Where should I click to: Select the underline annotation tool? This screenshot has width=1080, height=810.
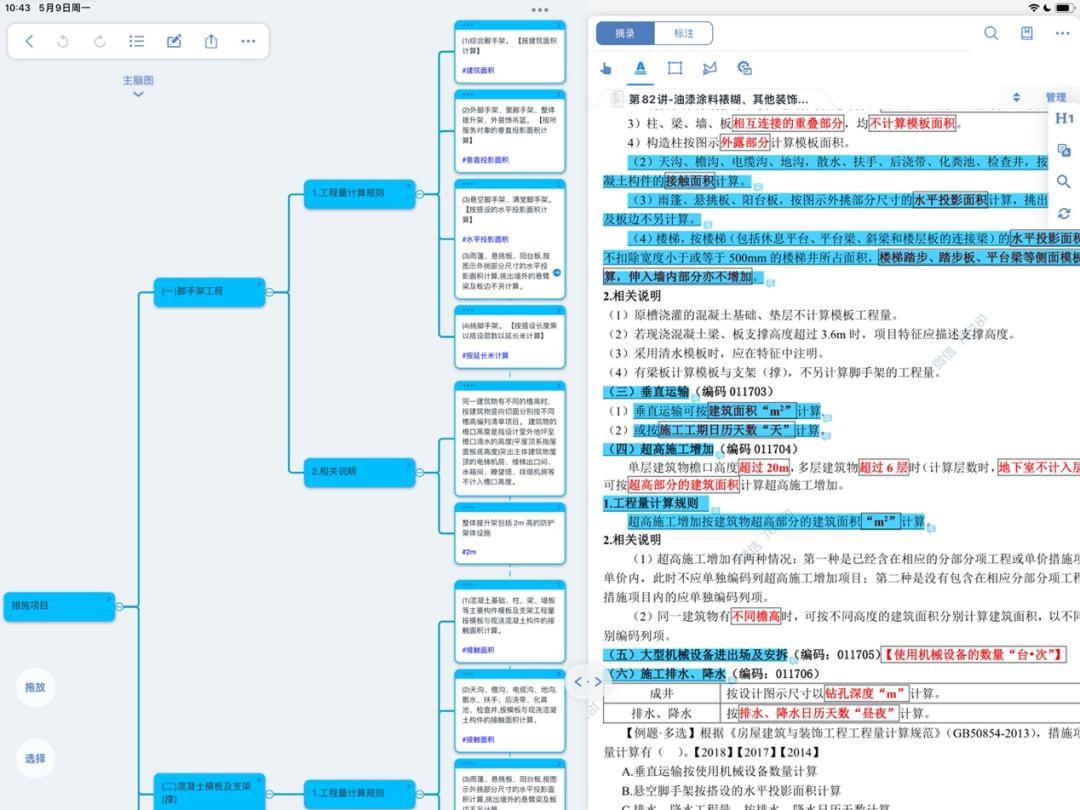640,68
